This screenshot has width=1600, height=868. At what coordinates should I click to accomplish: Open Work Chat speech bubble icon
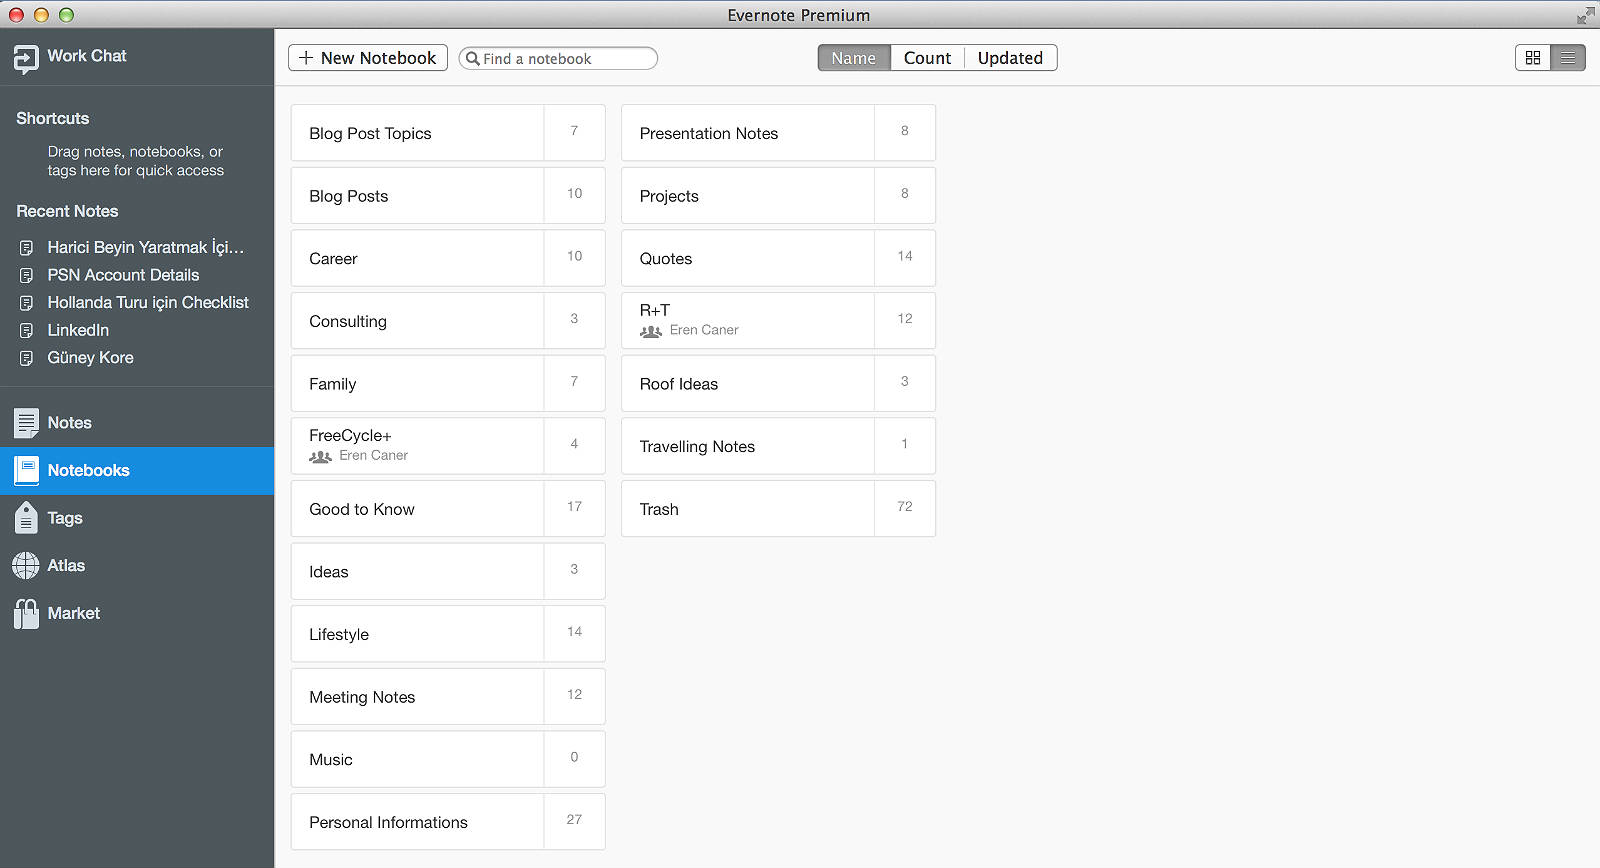click(x=26, y=59)
